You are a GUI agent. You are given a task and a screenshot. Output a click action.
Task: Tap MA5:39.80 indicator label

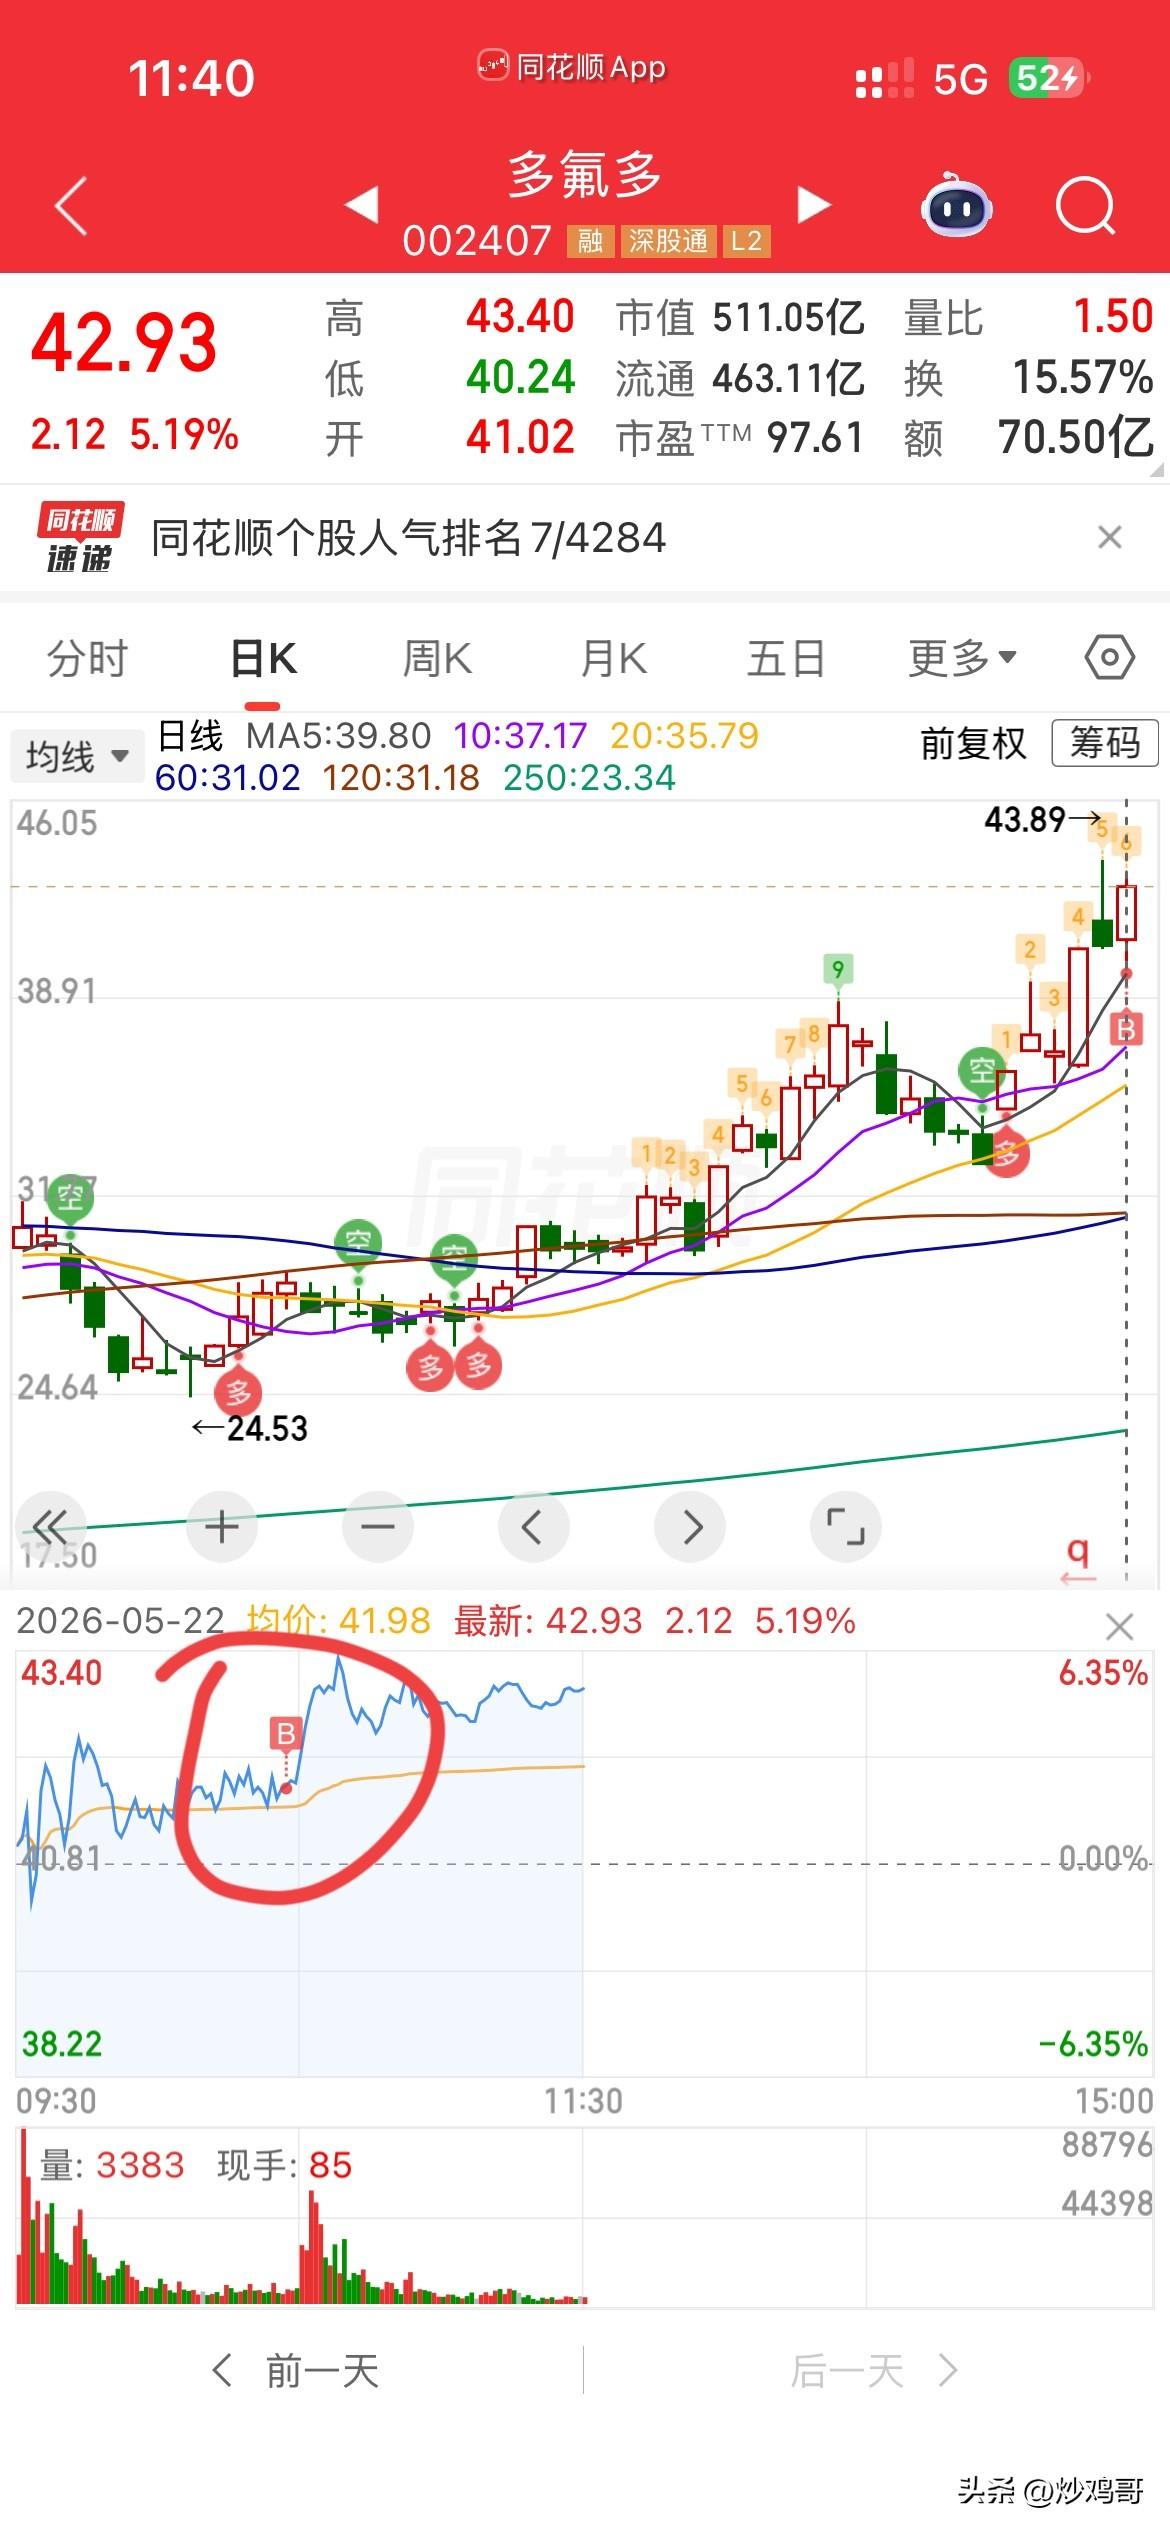click(x=338, y=736)
